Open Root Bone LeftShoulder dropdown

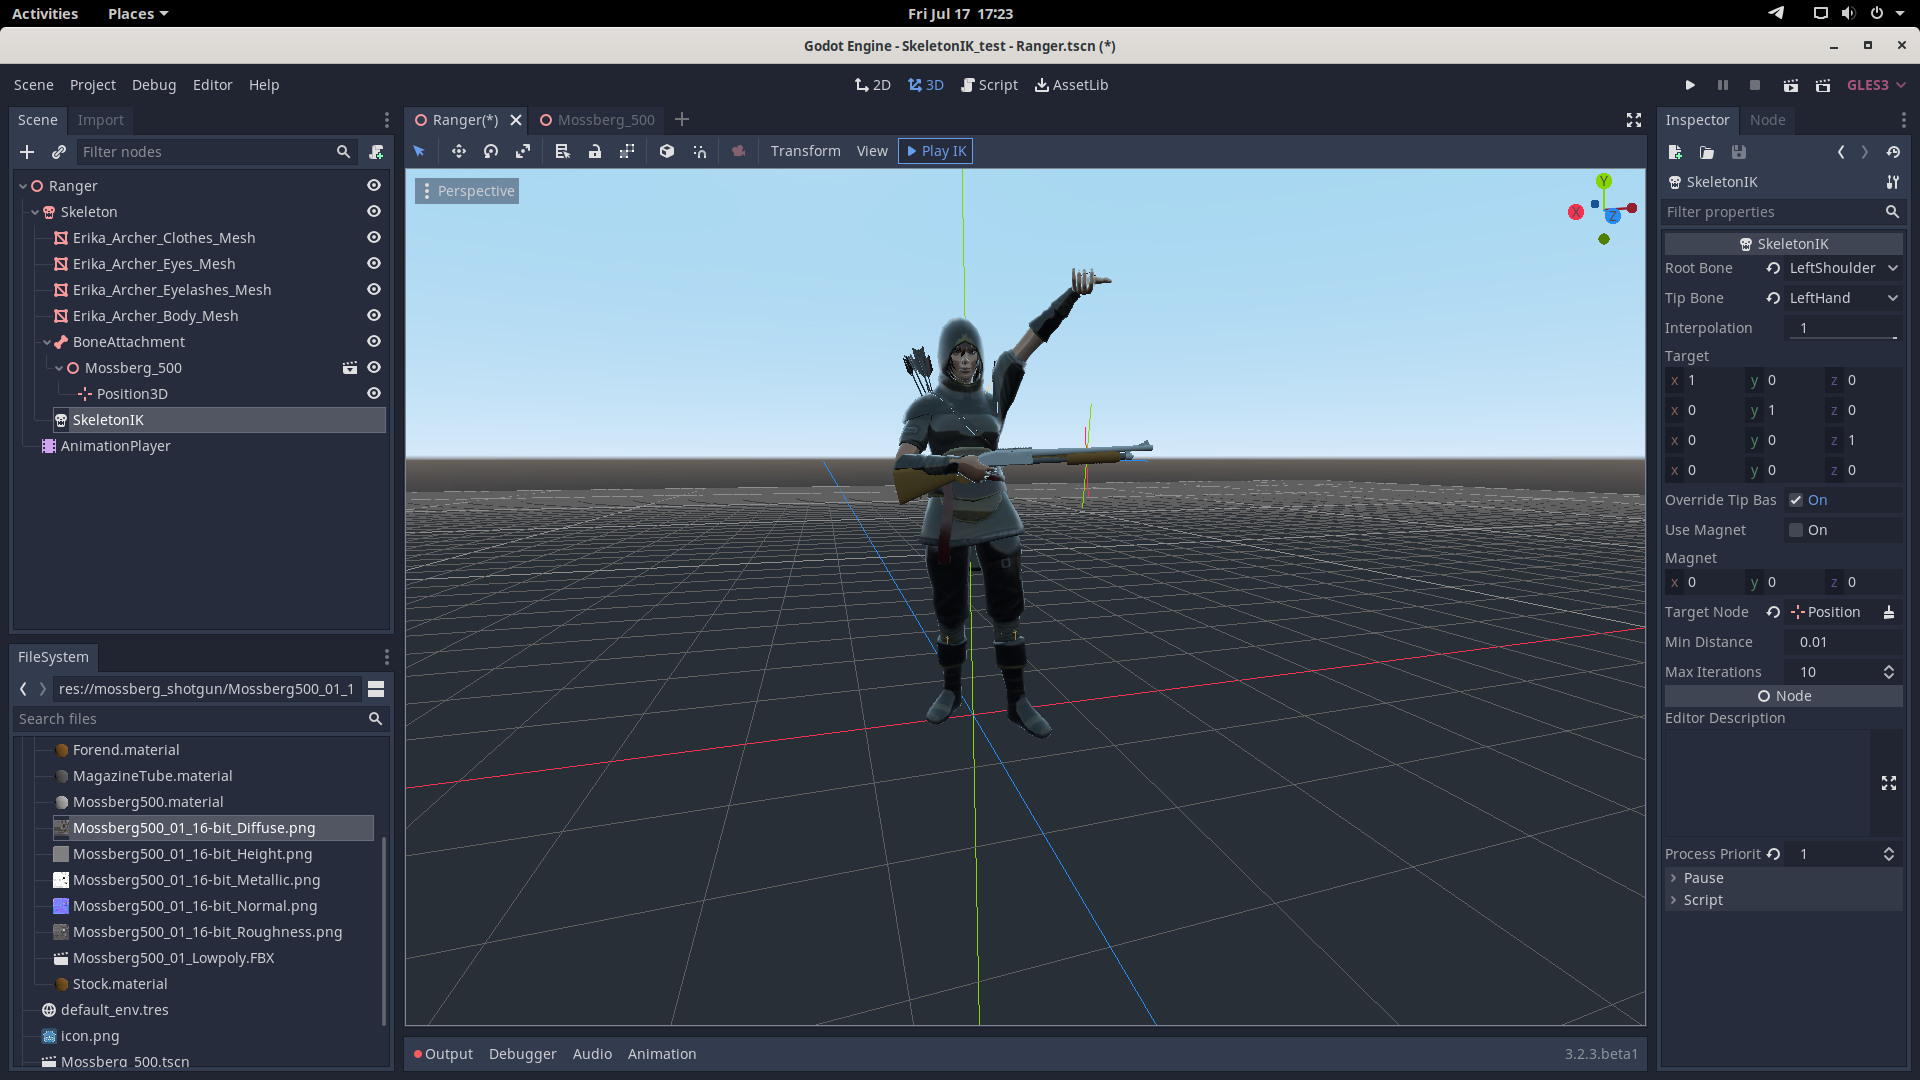(x=1843, y=268)
